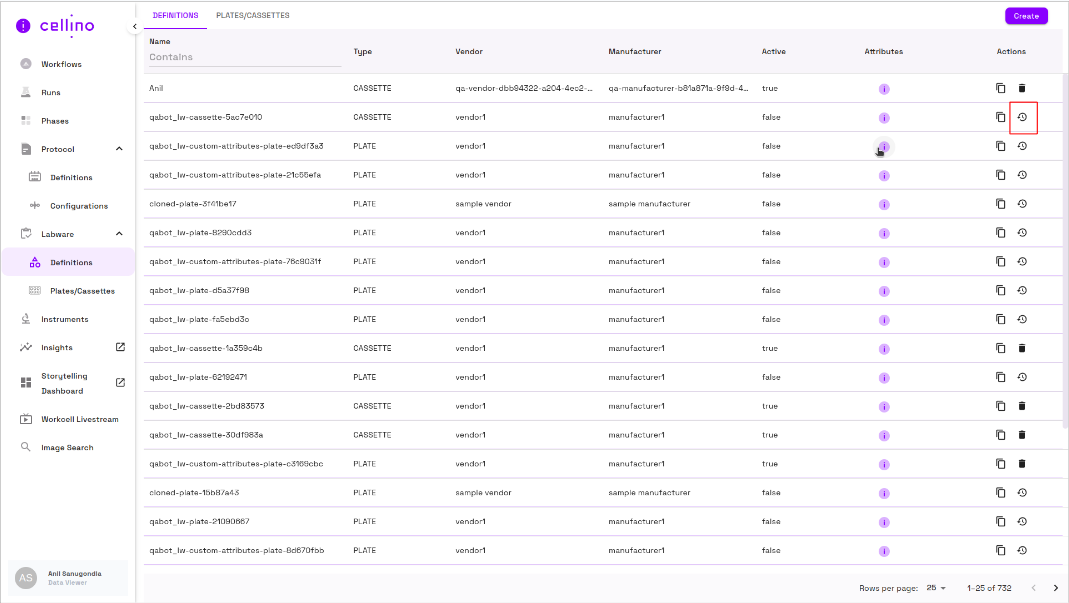The height and width of the screenshot is (603, 1069).
Task: Select the Definitions tab
Action: point(175,16)
